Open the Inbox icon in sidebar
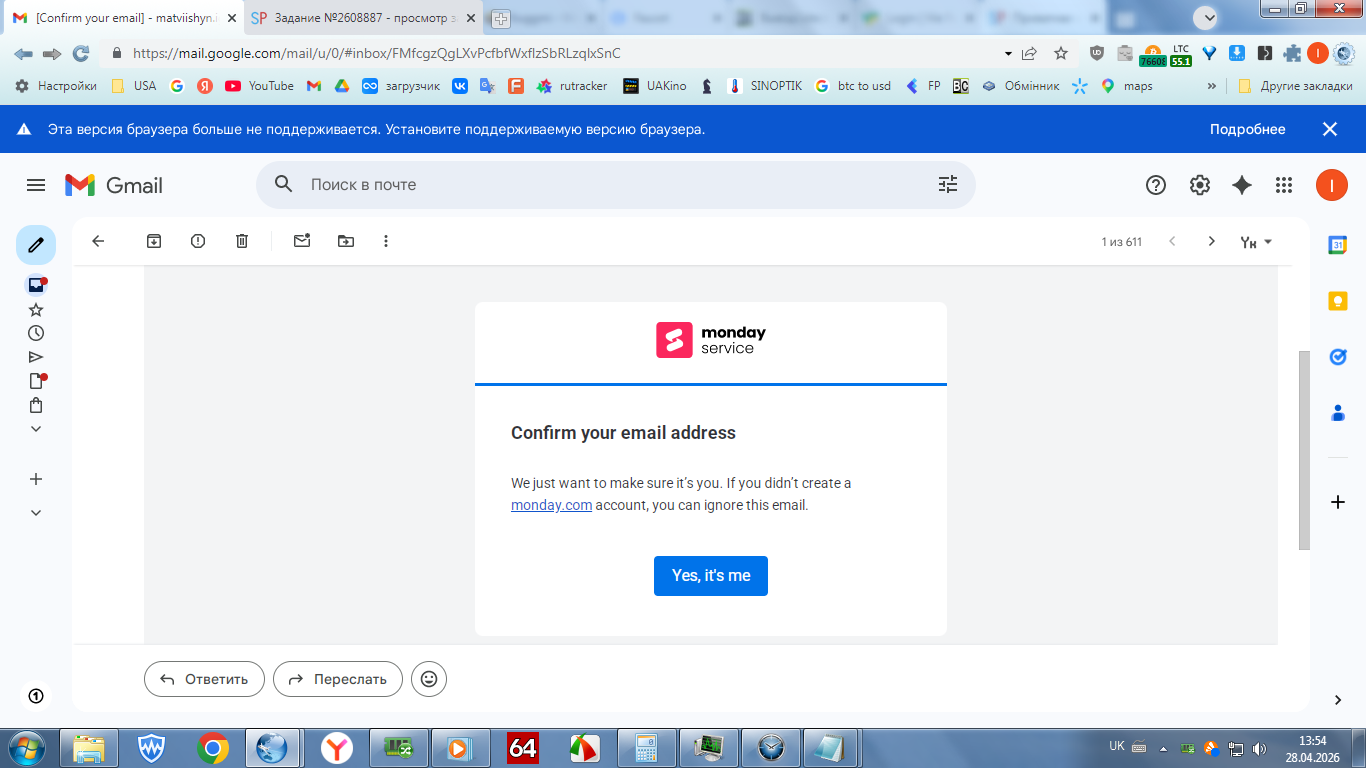Image resolution: width=1366 pixels, height=768 pixels. click(x=36, y=285)
